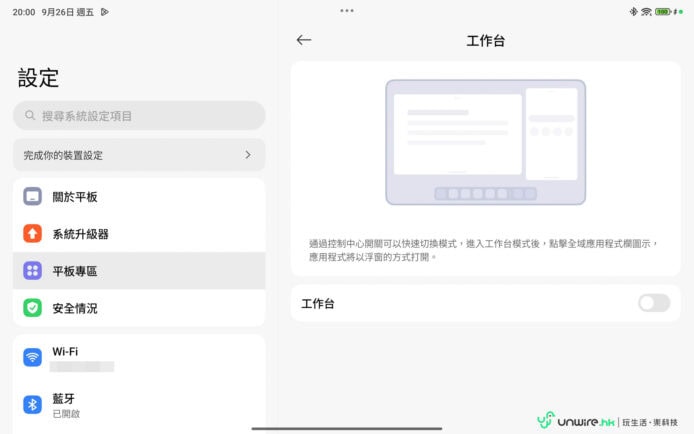Click the 平板專區 purple grid icon

(33, 271)
